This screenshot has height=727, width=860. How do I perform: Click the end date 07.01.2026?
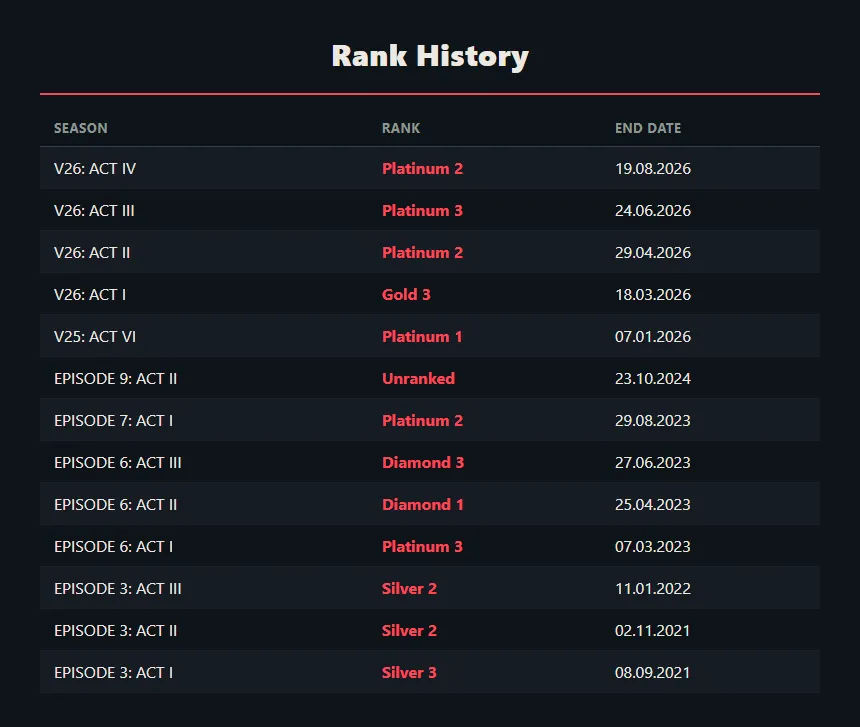point(653,337)
